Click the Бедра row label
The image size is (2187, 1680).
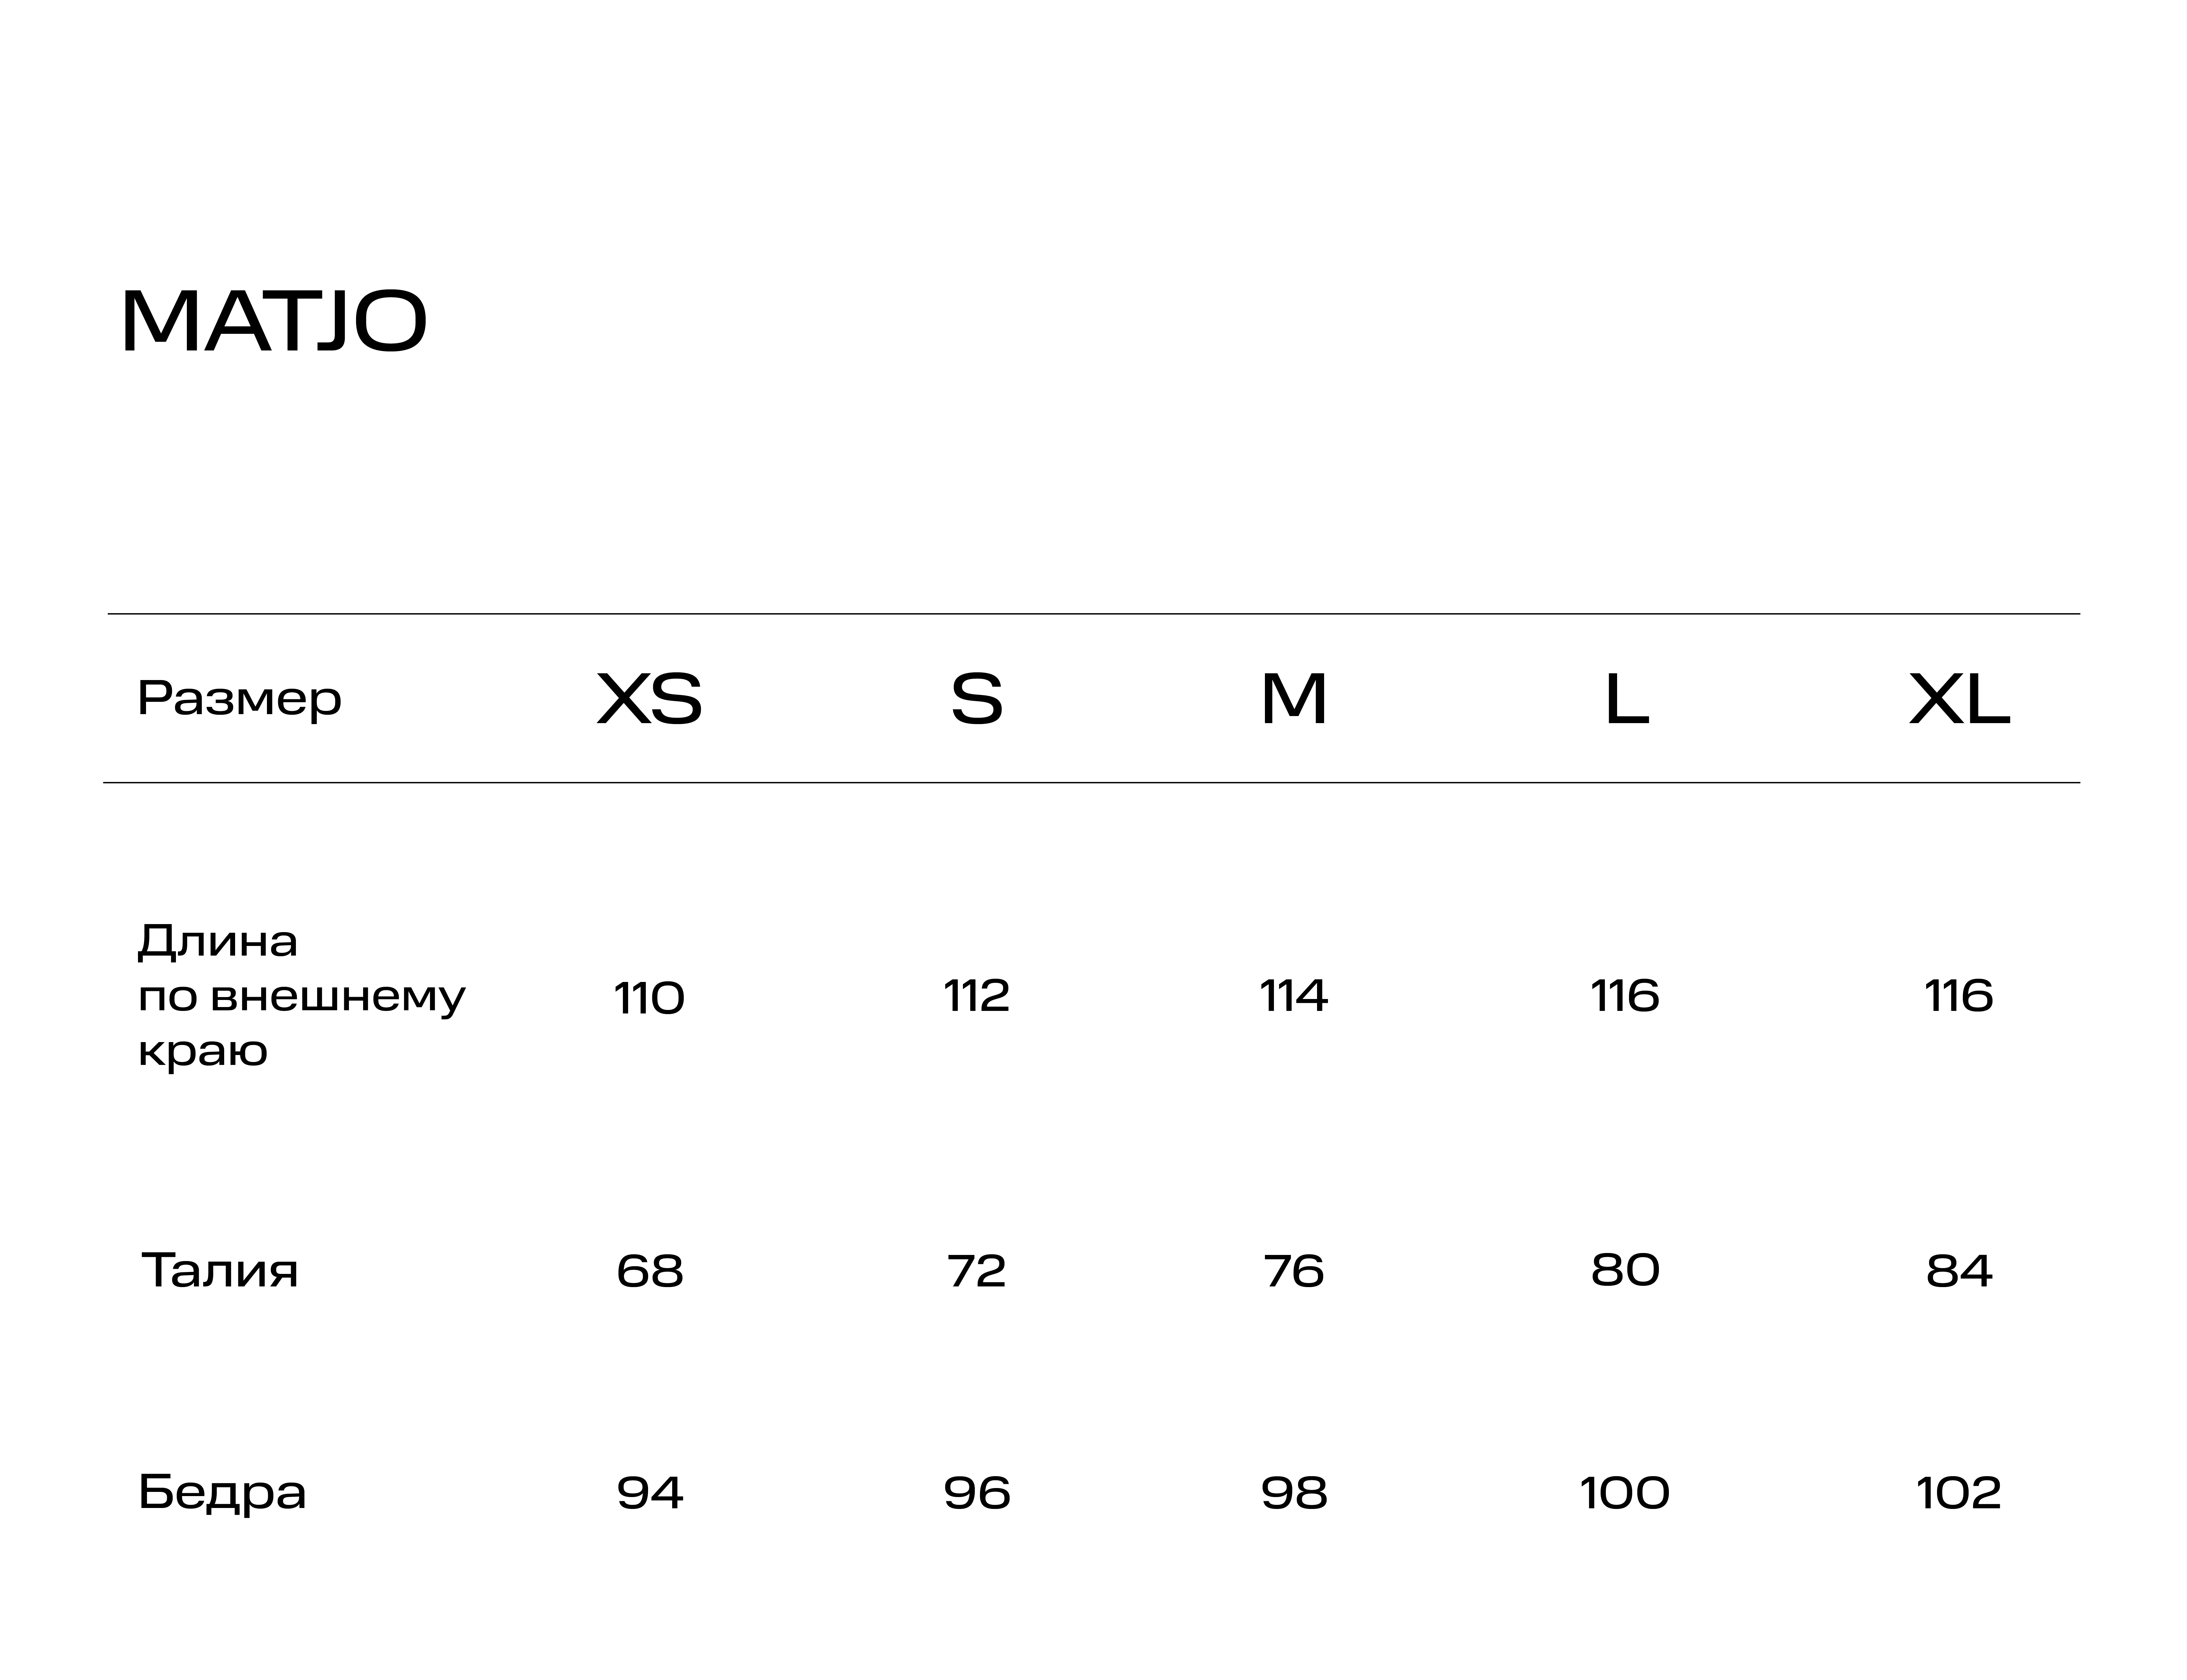click(222, 1492)
